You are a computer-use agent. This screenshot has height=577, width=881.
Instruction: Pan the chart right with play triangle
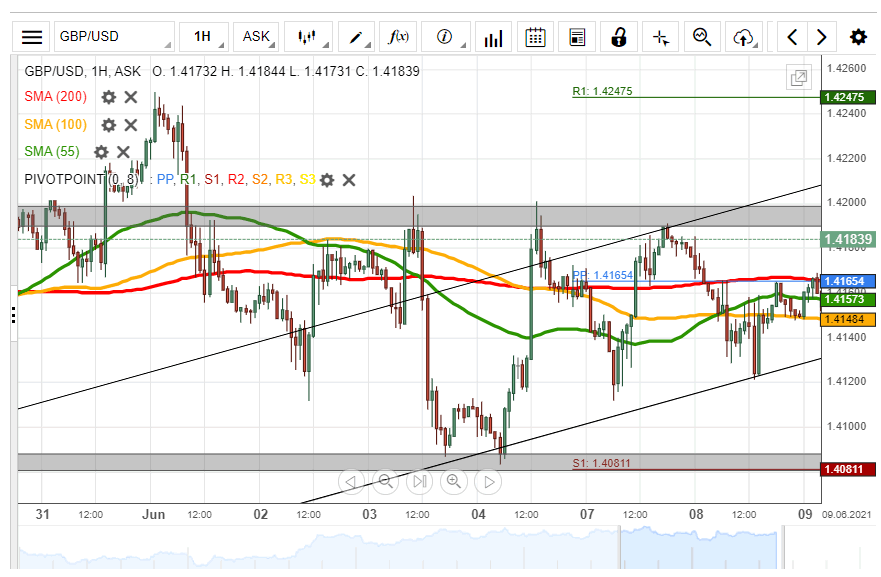coord(488,482)
